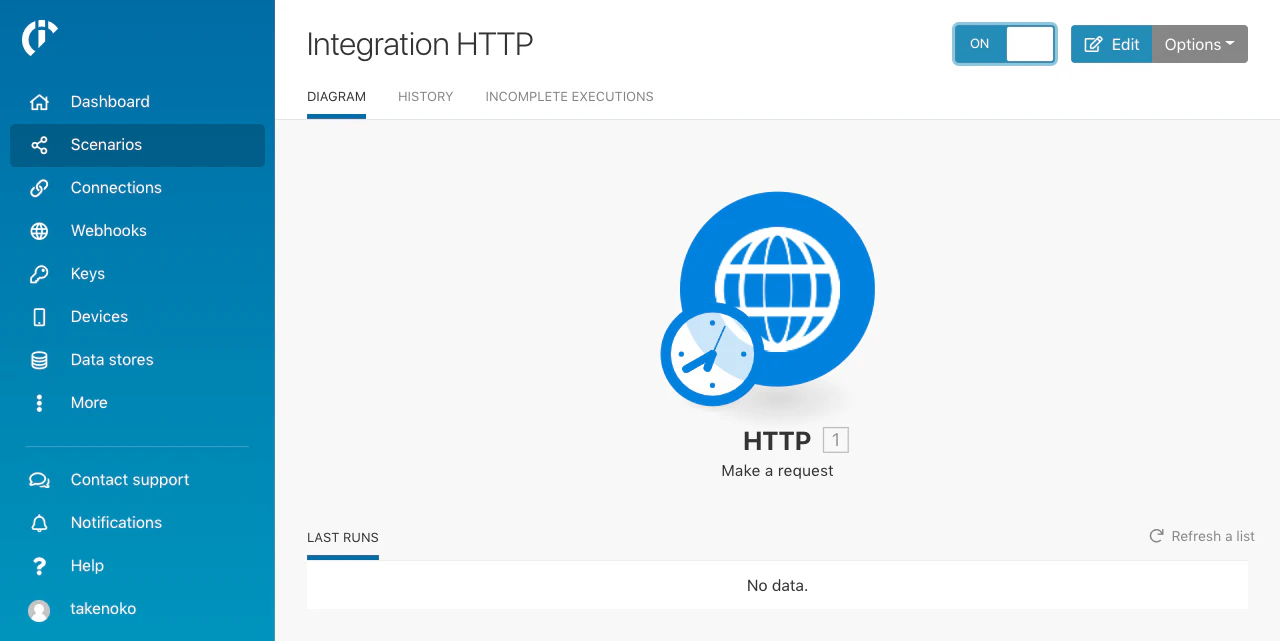
Task: Switch to the History tab
Action: (x=425, y=97)
